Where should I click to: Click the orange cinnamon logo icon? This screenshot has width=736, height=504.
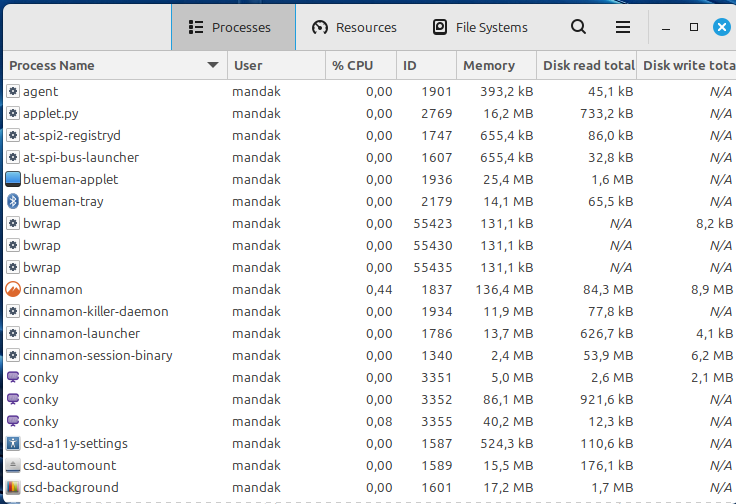[x=13, y=290]
